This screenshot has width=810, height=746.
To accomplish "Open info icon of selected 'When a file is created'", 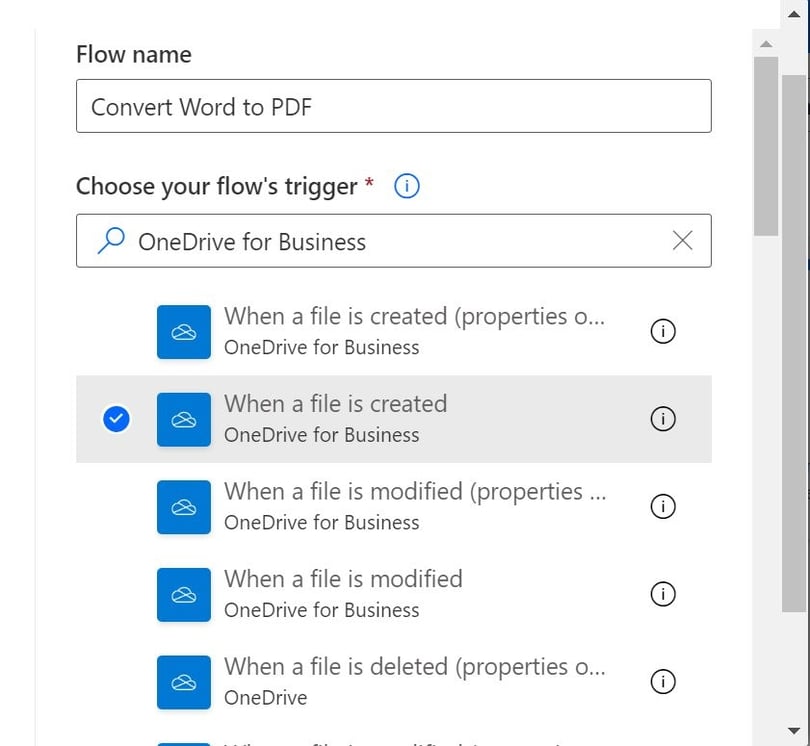I will pyautogui.click(x=663, y=418).
